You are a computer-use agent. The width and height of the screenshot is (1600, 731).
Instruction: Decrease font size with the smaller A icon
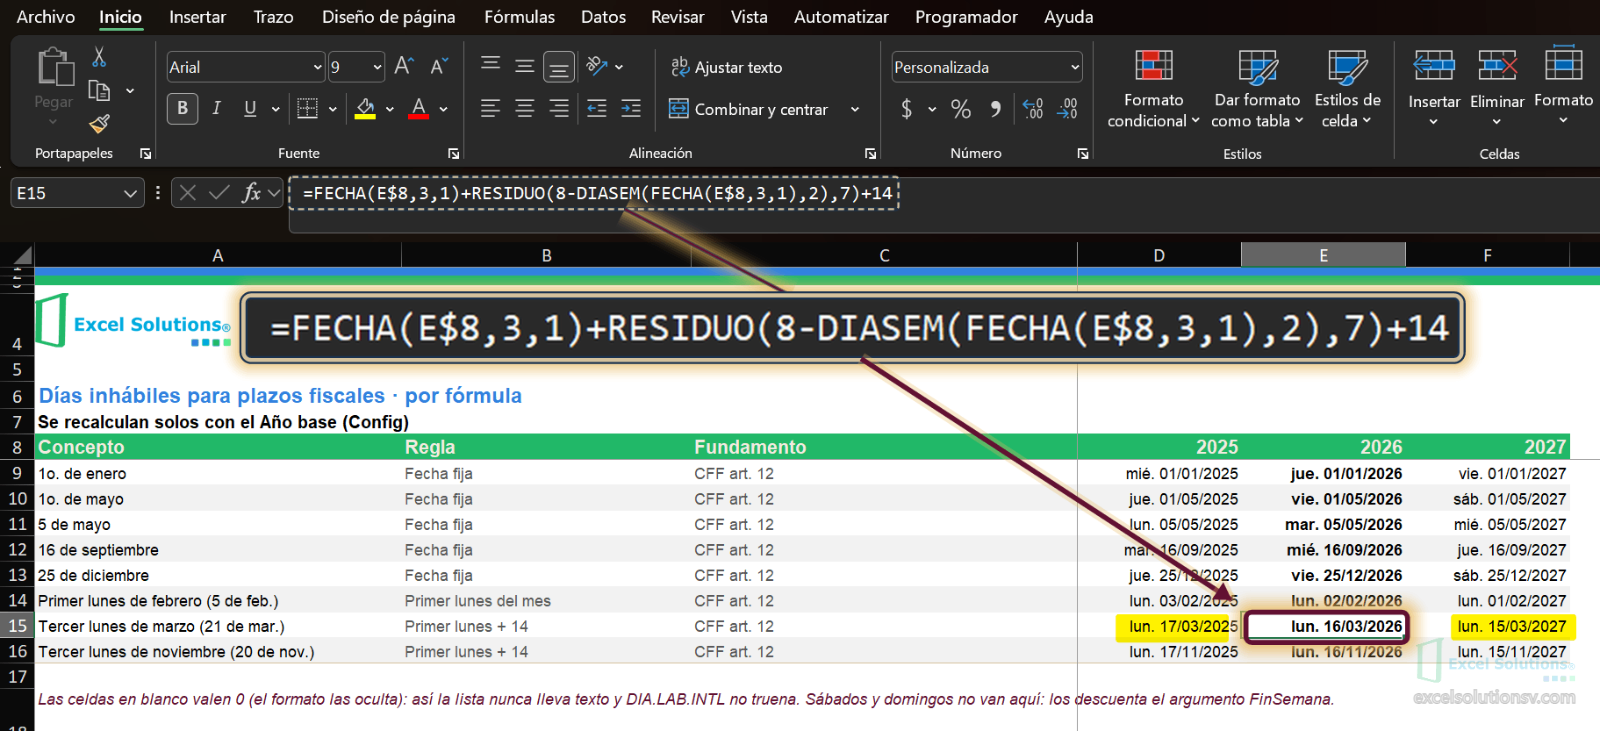438,67
